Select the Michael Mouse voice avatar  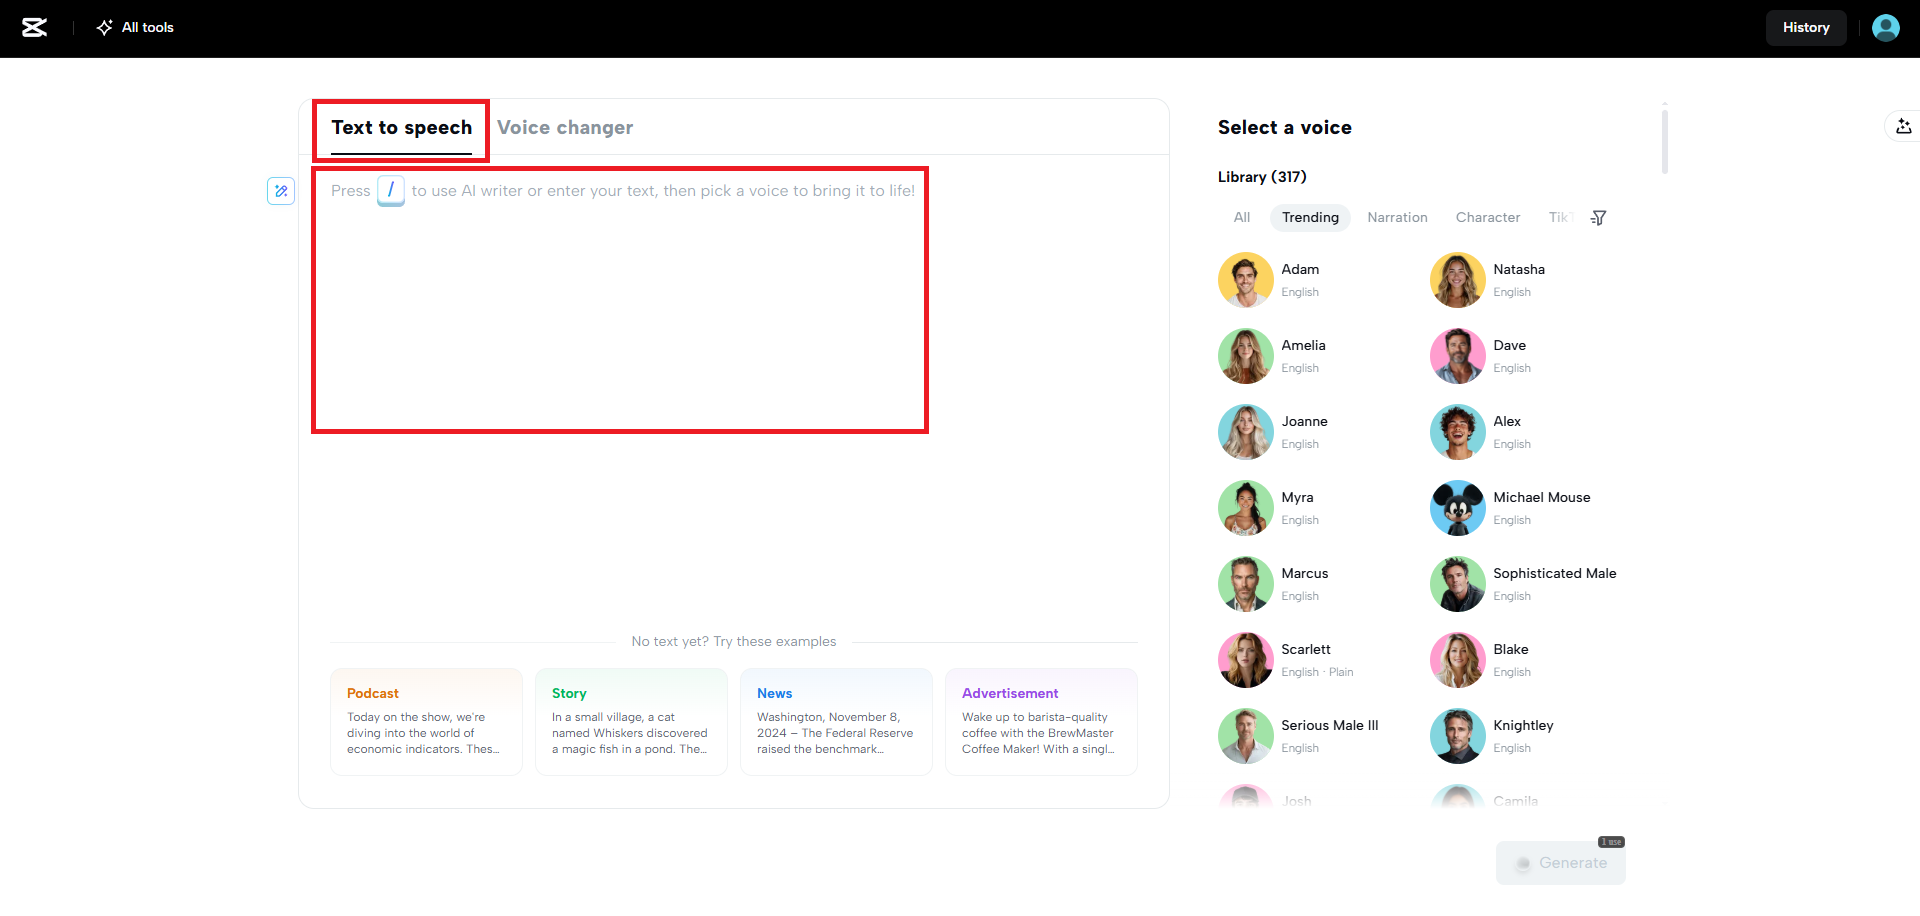click(1457, 508)
